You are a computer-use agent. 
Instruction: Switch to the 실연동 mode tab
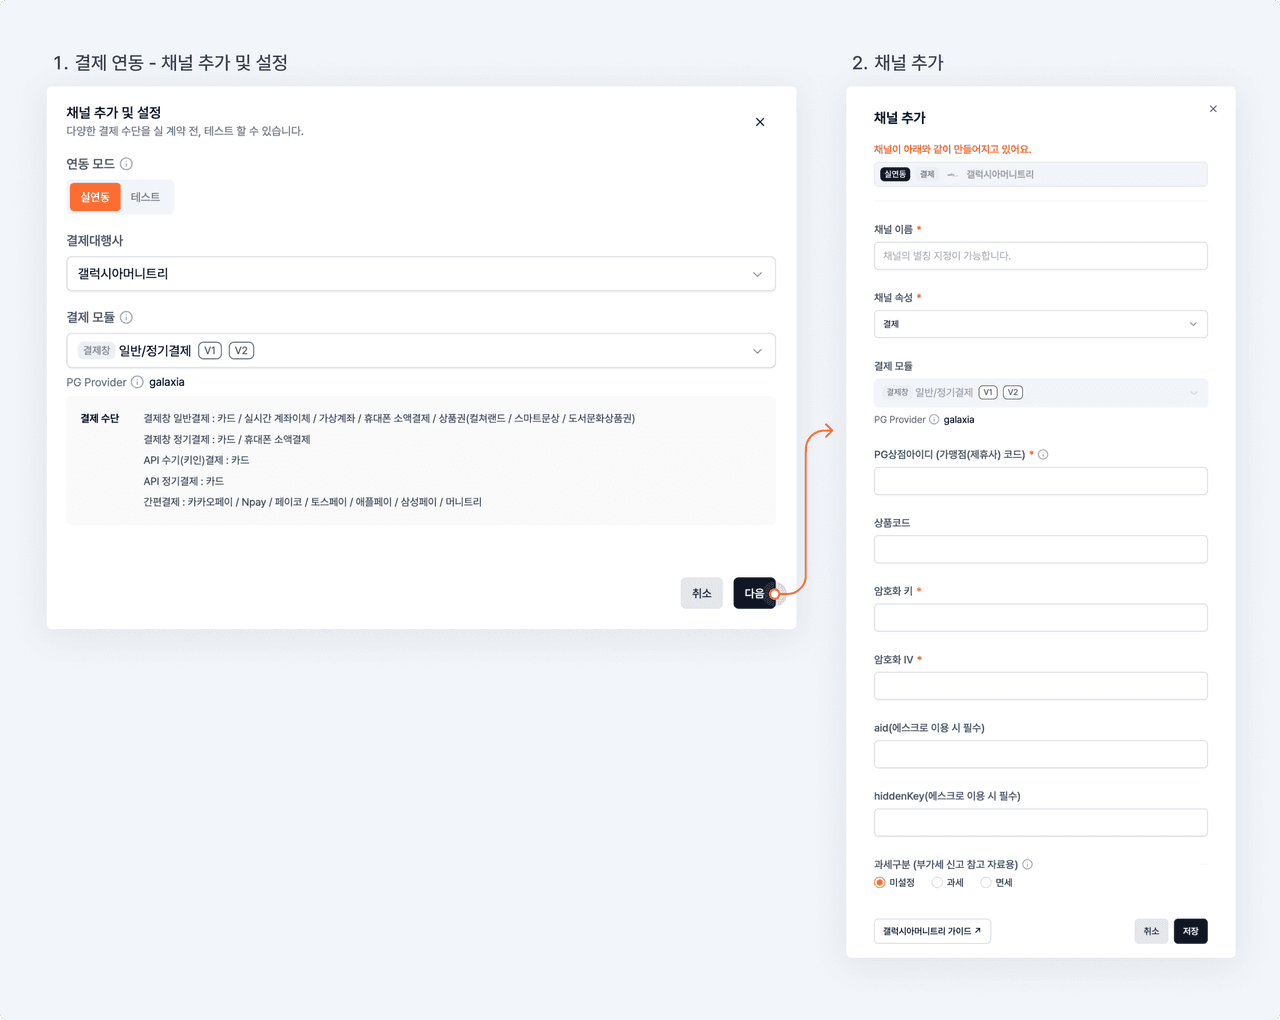click(95, 197)
